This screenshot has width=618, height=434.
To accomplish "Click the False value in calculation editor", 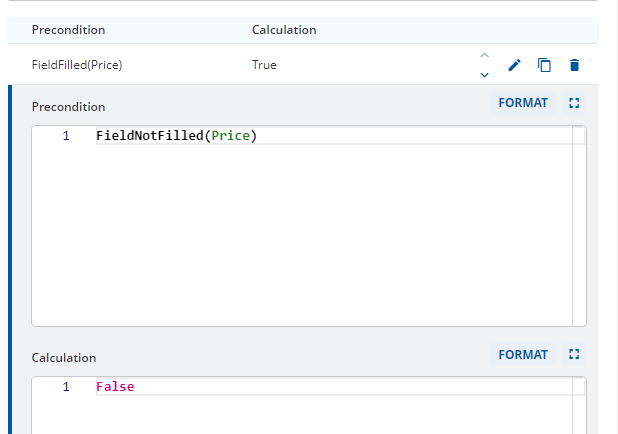I will coord(115,387).
